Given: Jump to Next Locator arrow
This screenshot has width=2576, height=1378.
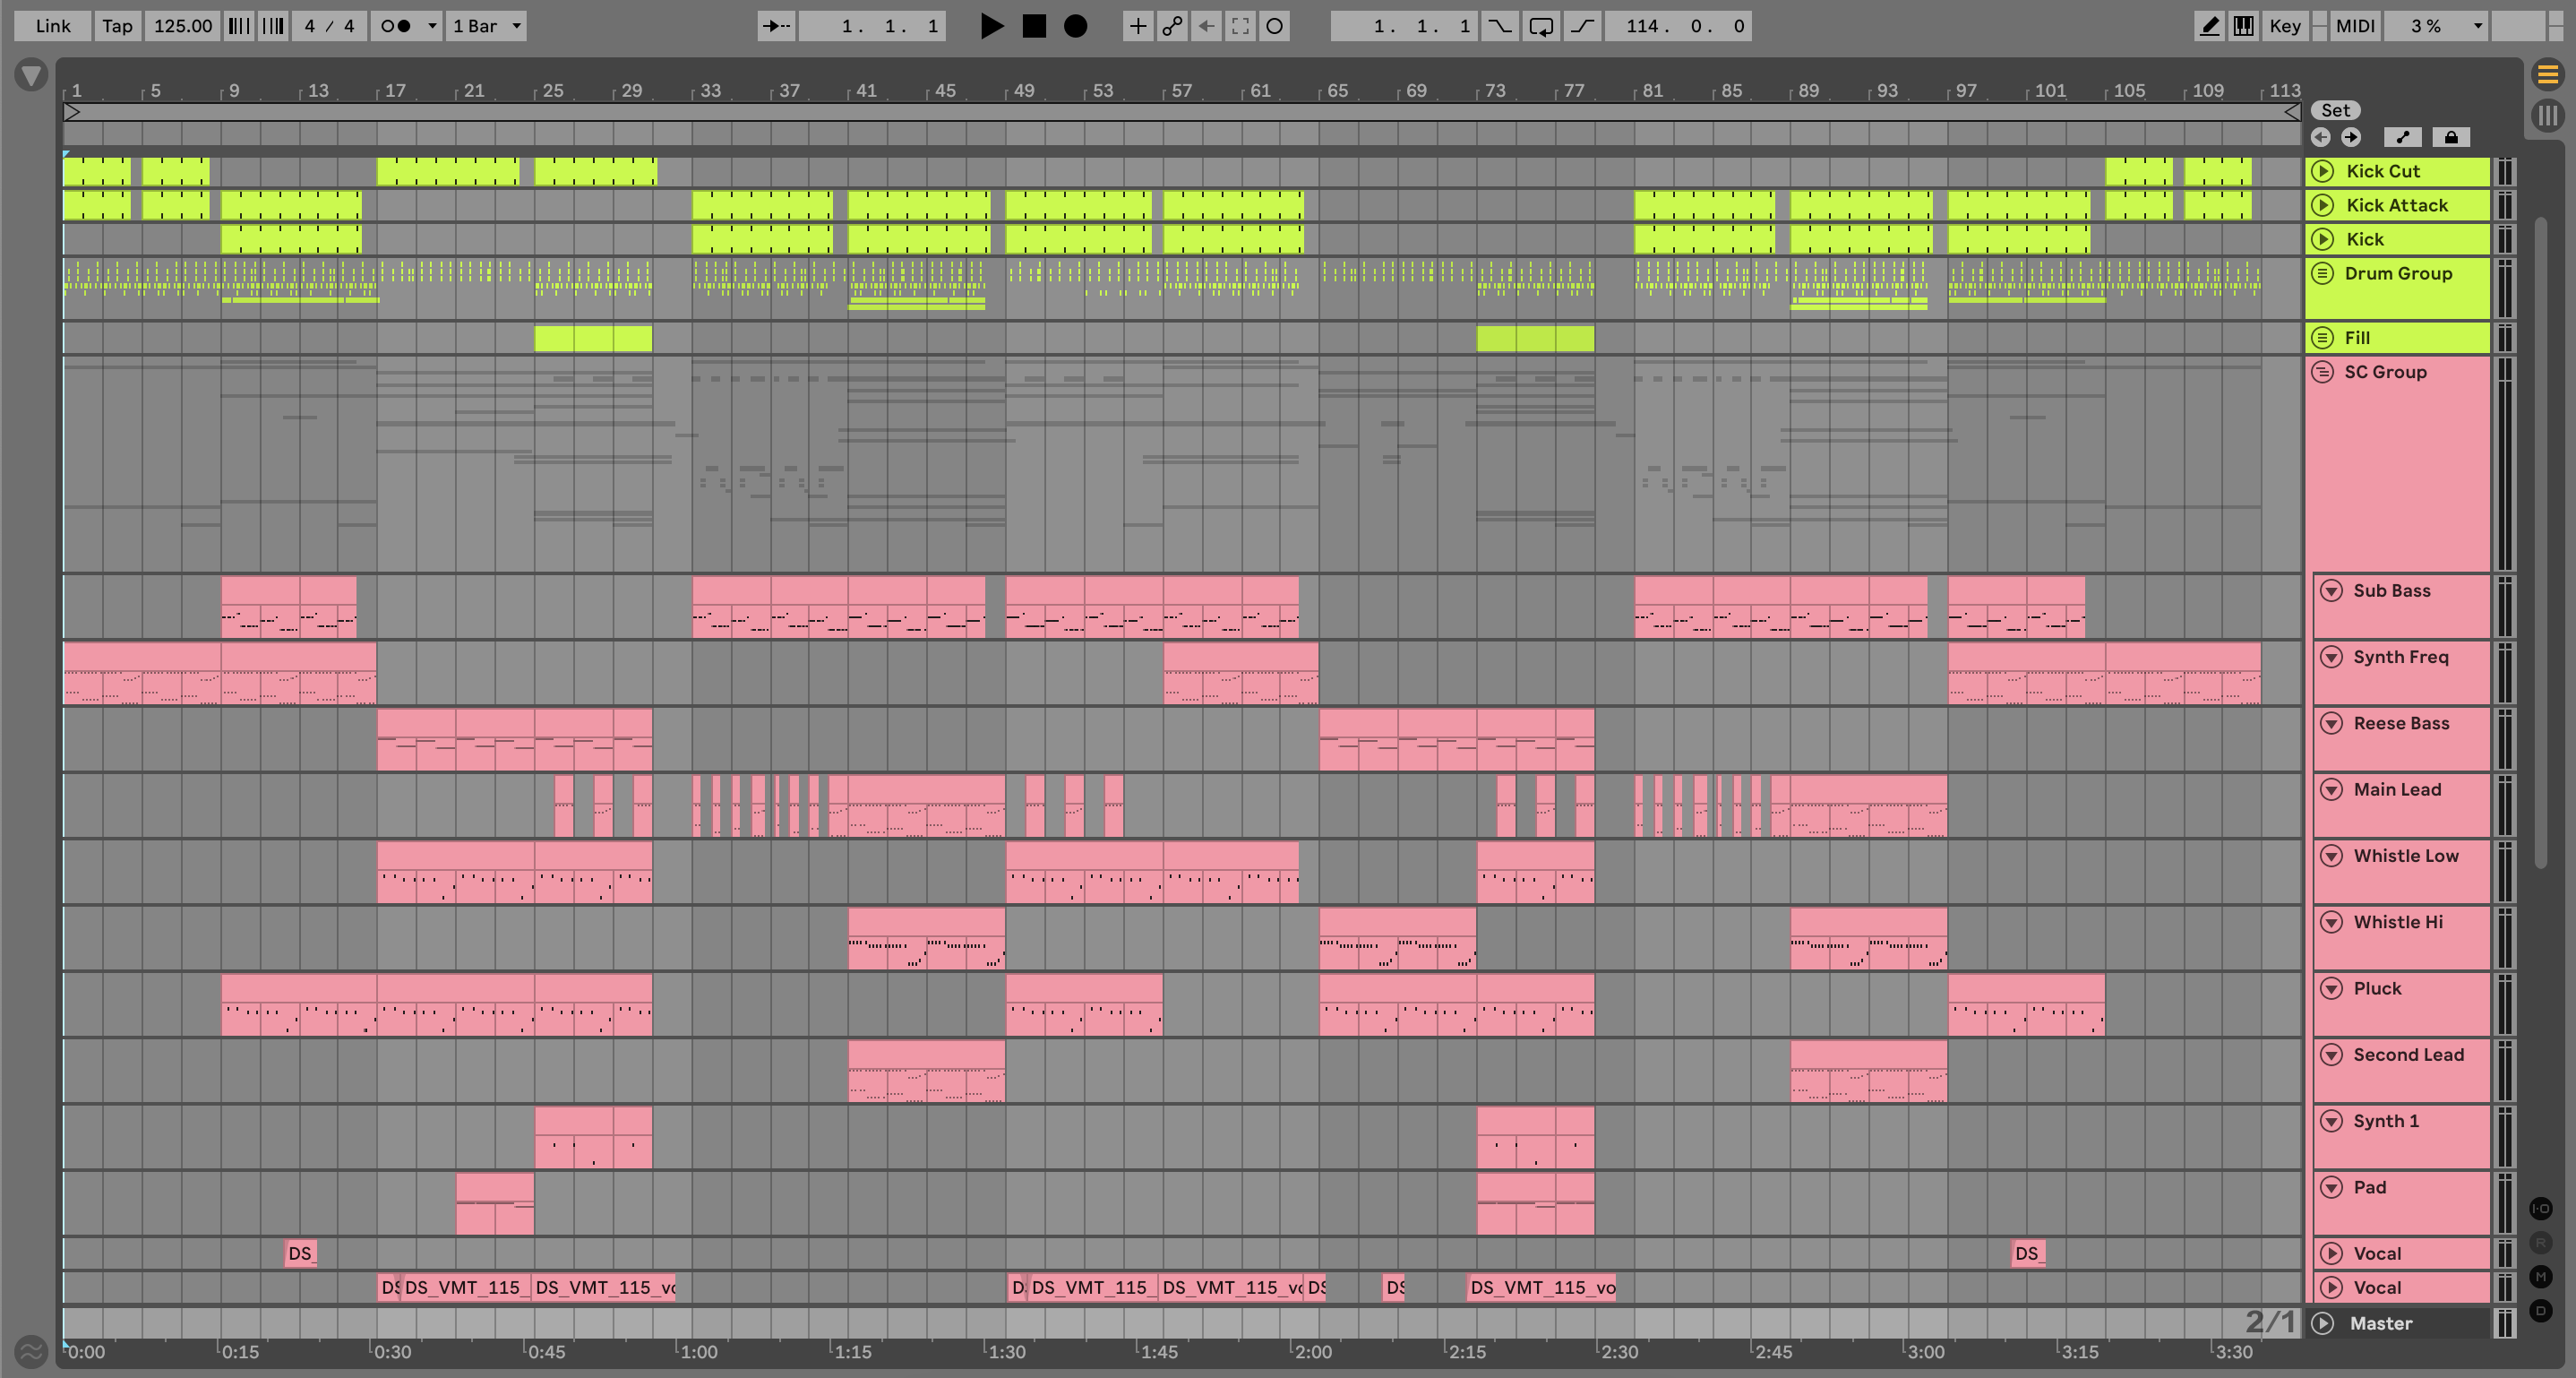Looking at the screenshot, I should tap(2350, 137).
